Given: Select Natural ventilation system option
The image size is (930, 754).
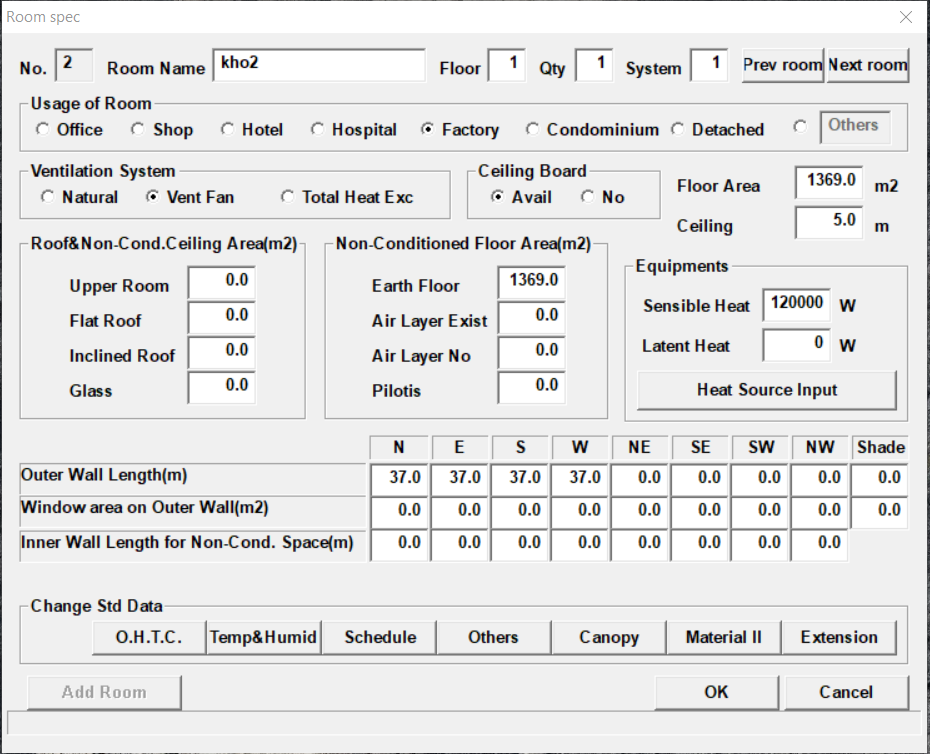Looking at the screenshot, I should (x=47, y=198).
